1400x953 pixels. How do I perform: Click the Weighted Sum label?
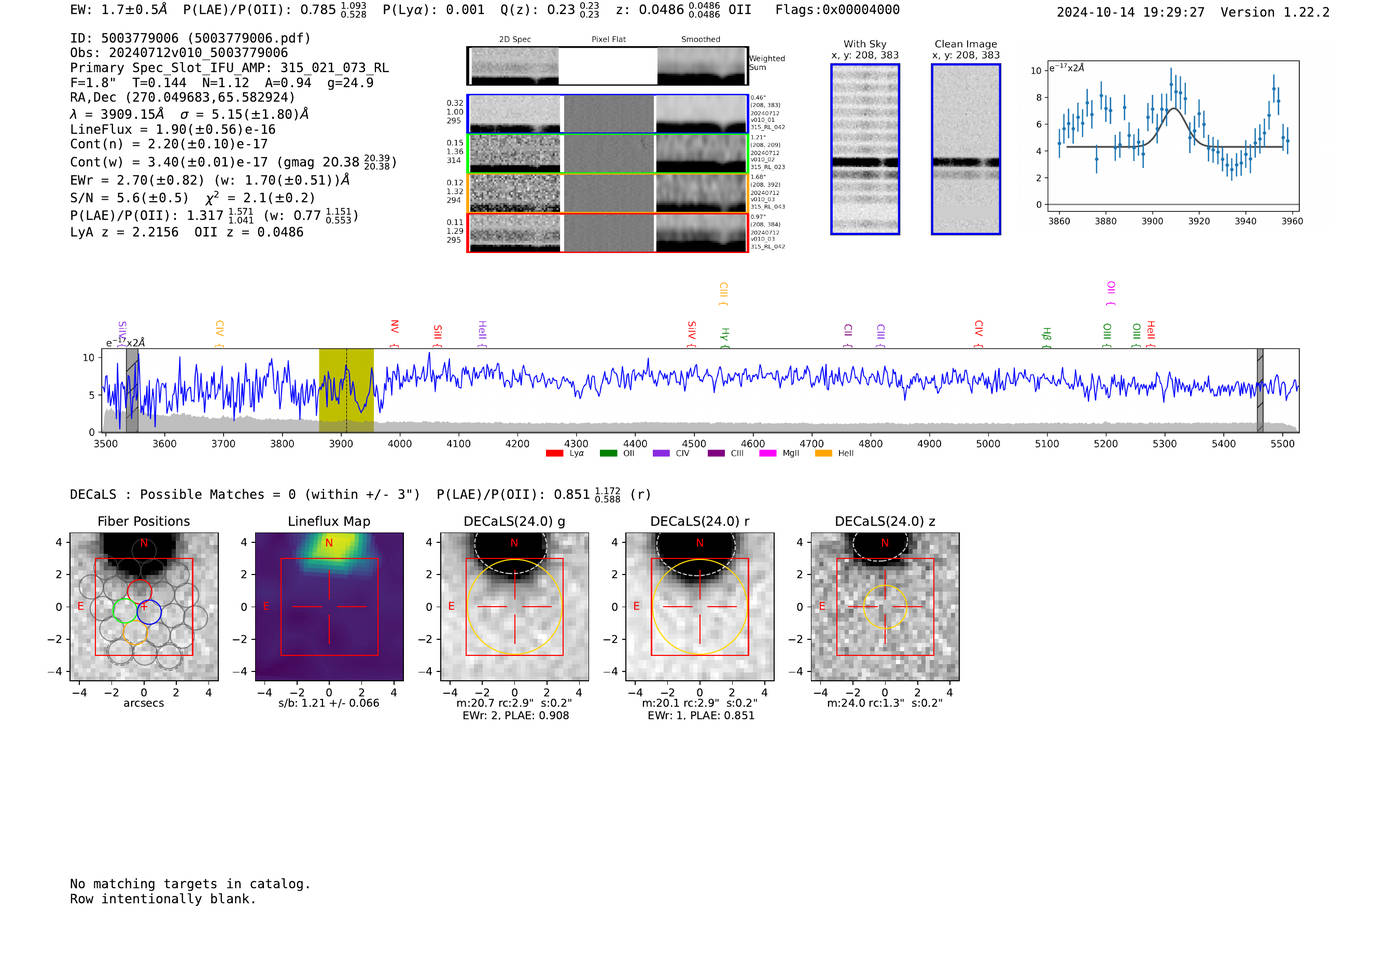767,63
